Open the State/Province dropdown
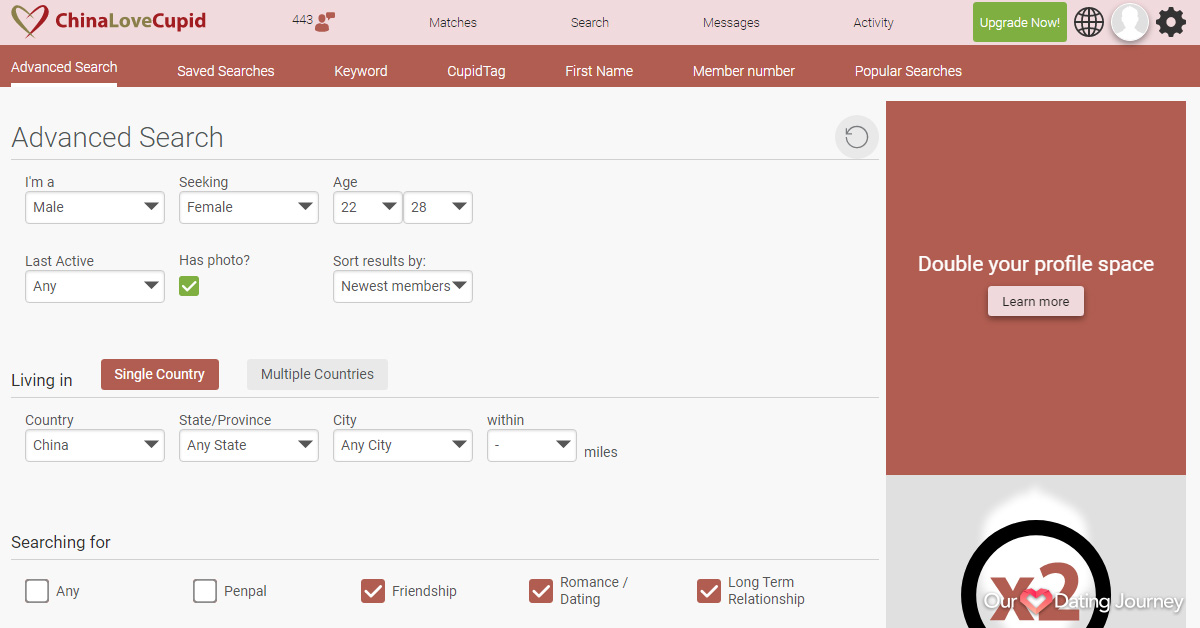 coord(249,445)
